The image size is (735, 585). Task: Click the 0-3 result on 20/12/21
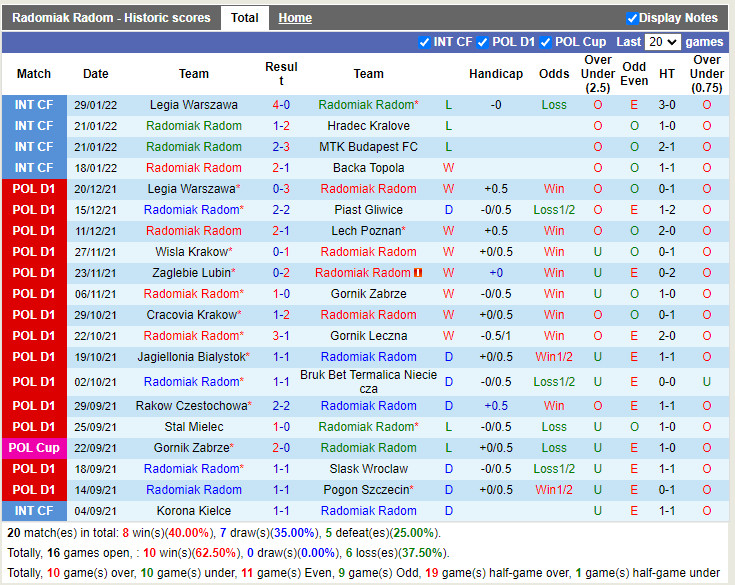281,189
